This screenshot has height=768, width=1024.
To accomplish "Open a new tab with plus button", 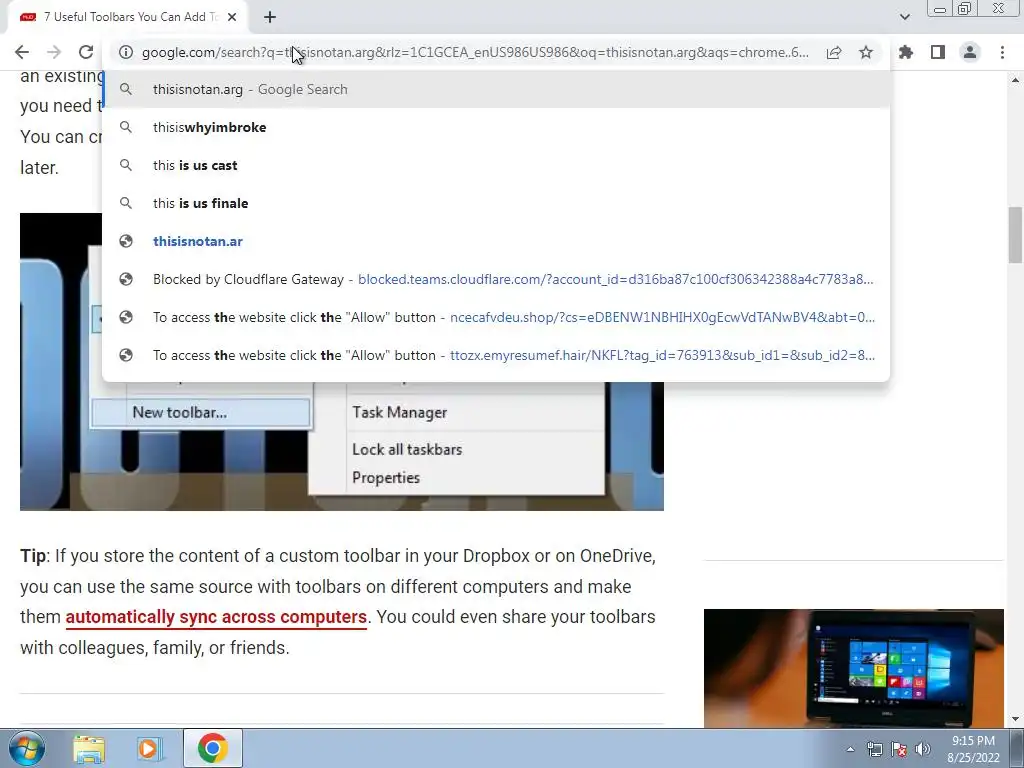I will (x=270, y=17).
